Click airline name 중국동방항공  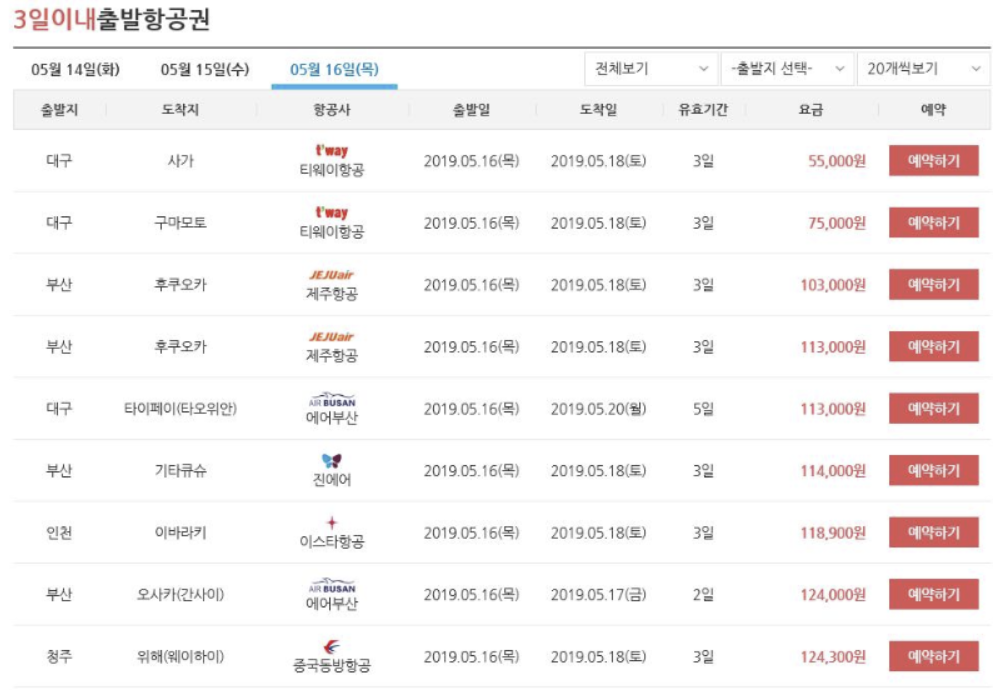(x=332, y=665)
